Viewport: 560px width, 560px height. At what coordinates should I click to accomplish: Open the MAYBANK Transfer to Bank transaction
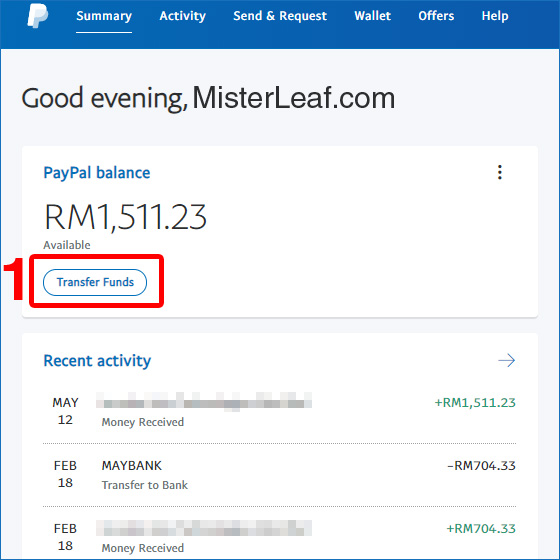pos(280,475)
